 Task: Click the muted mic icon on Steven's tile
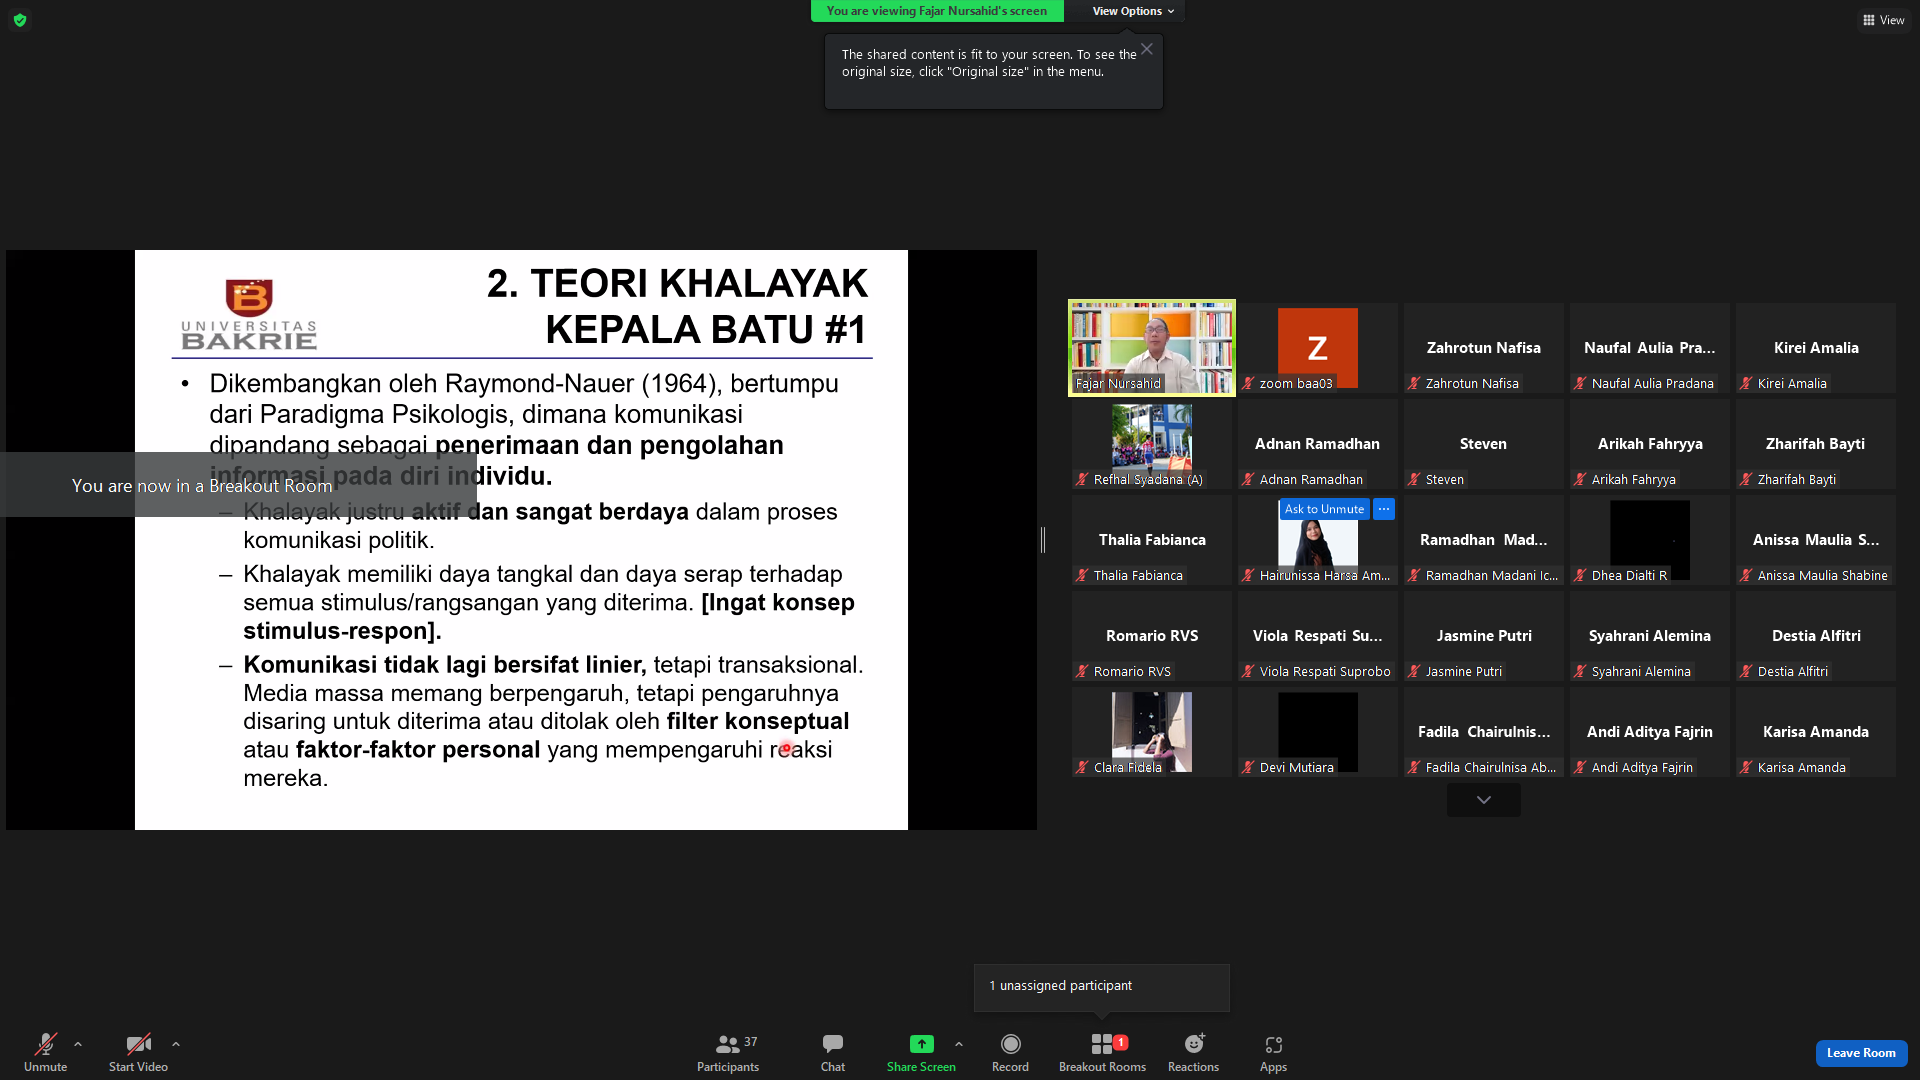click(x=1414, y=480)
